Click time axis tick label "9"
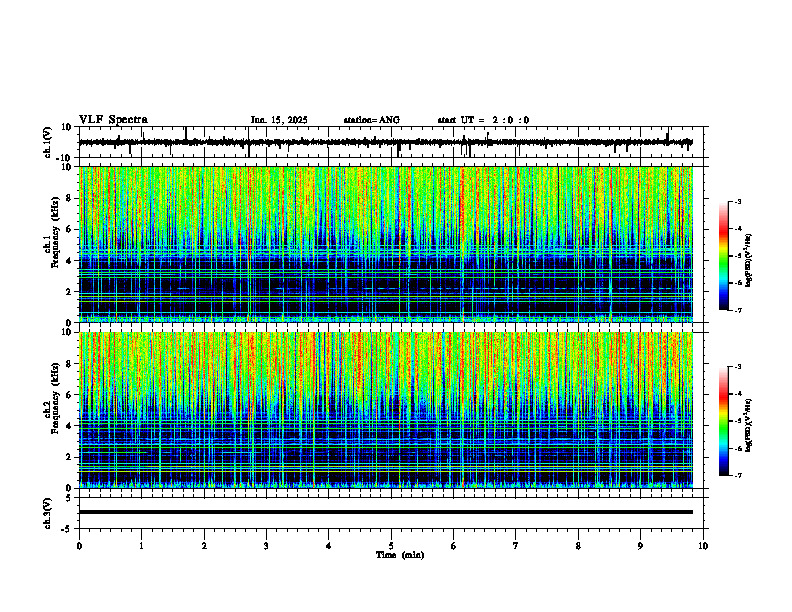Image resolution: width=792 pixels, height=612 pixels. (640, 546)
